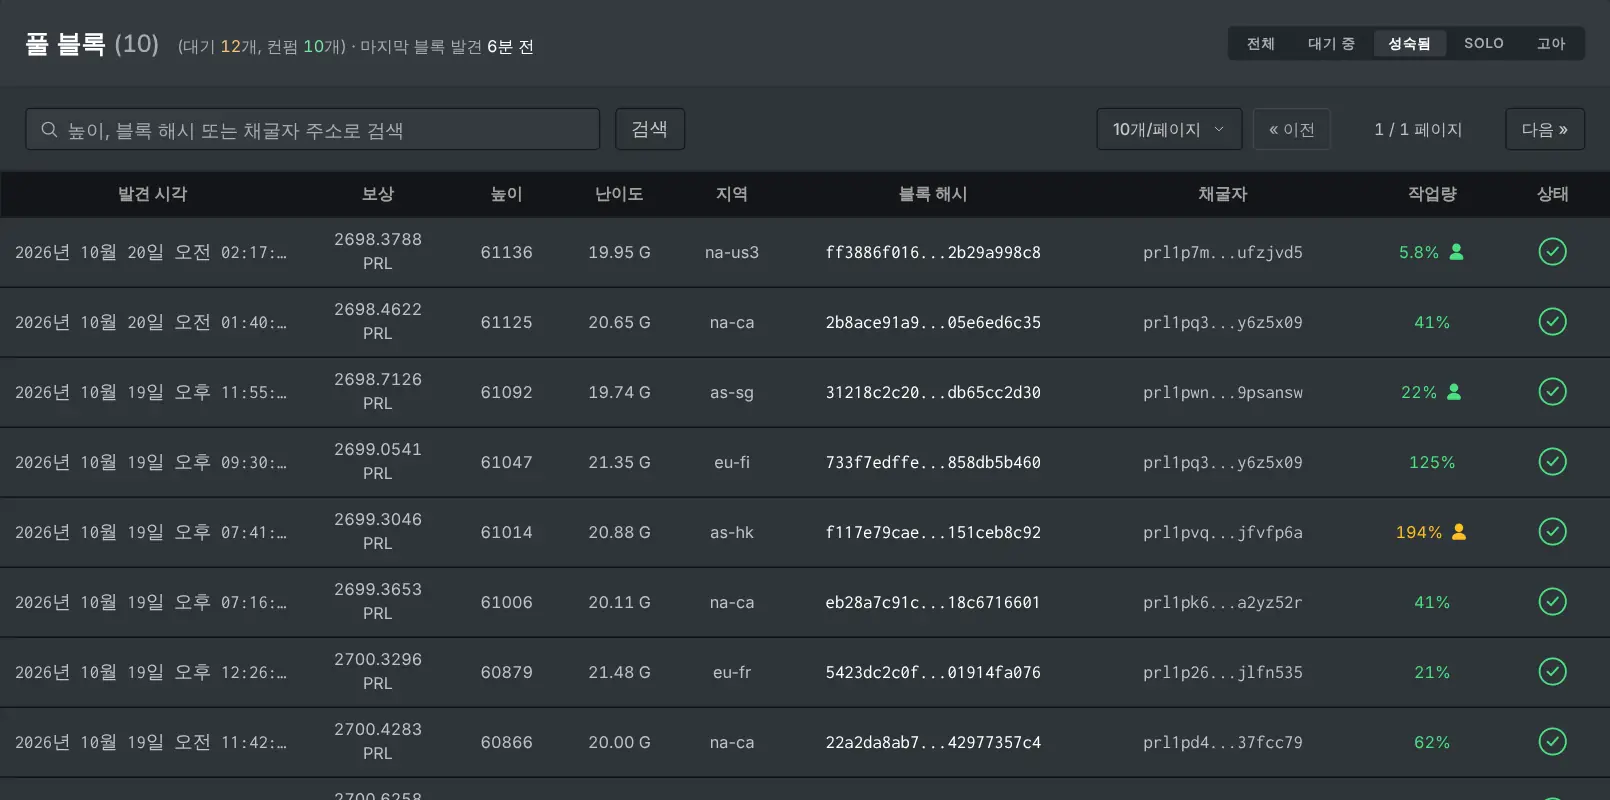Open block hash f117e79cae...151ceb8c92
This screenshot has width=1610, height=800.
(933, 533)
